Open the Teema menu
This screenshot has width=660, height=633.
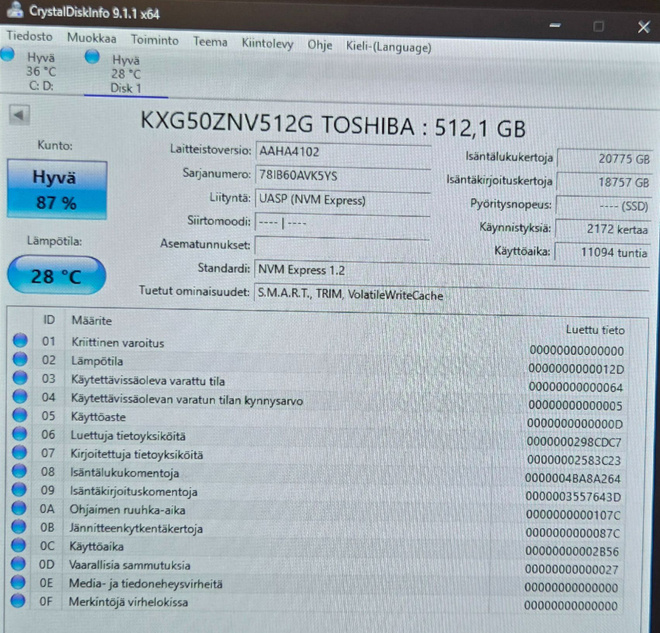point(210,42)
